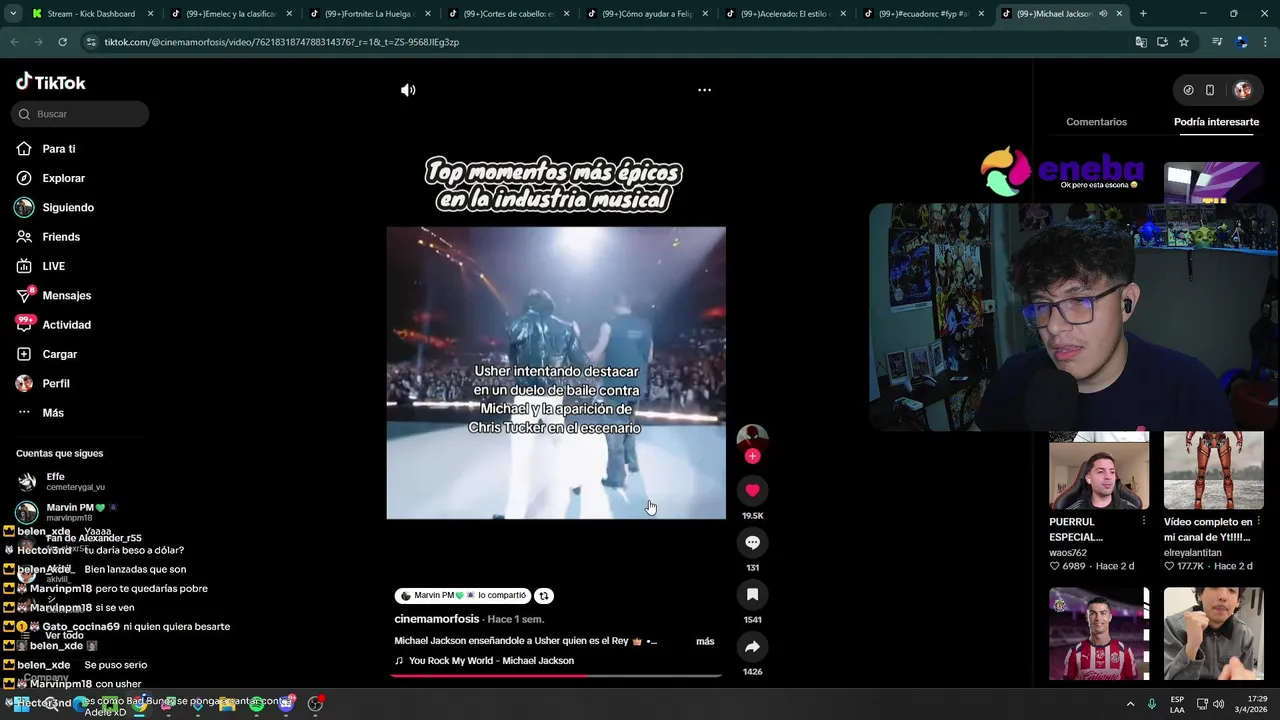Open the taskbar volume control
The width and height of the screenshot is (1280, 720).
pyautogui.click(x=1218, y=704)
